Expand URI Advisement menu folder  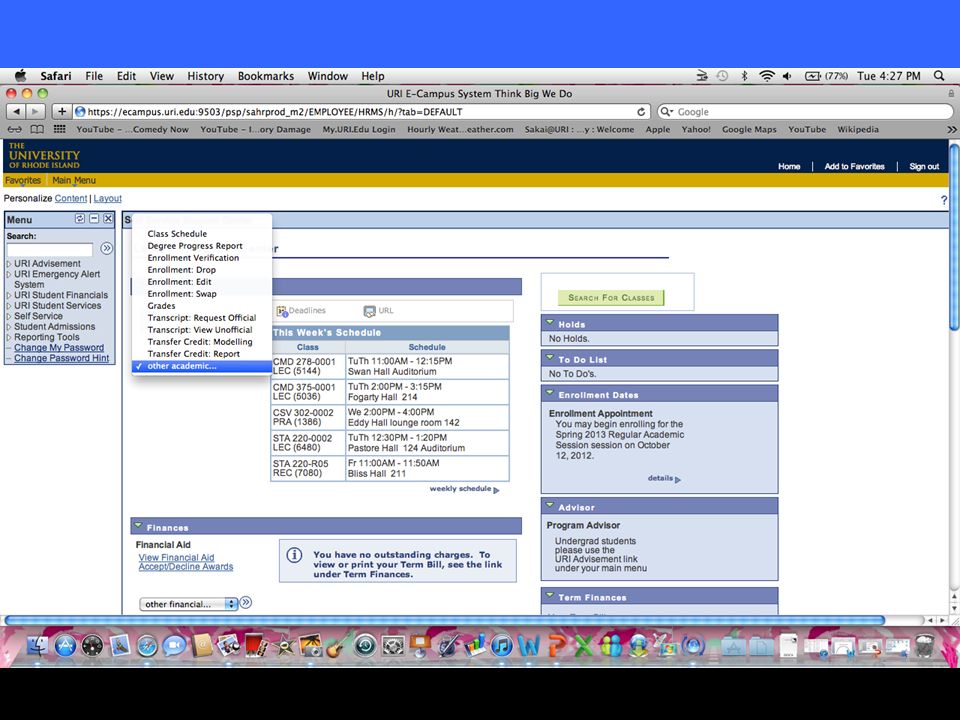click(x=9, y=264)
